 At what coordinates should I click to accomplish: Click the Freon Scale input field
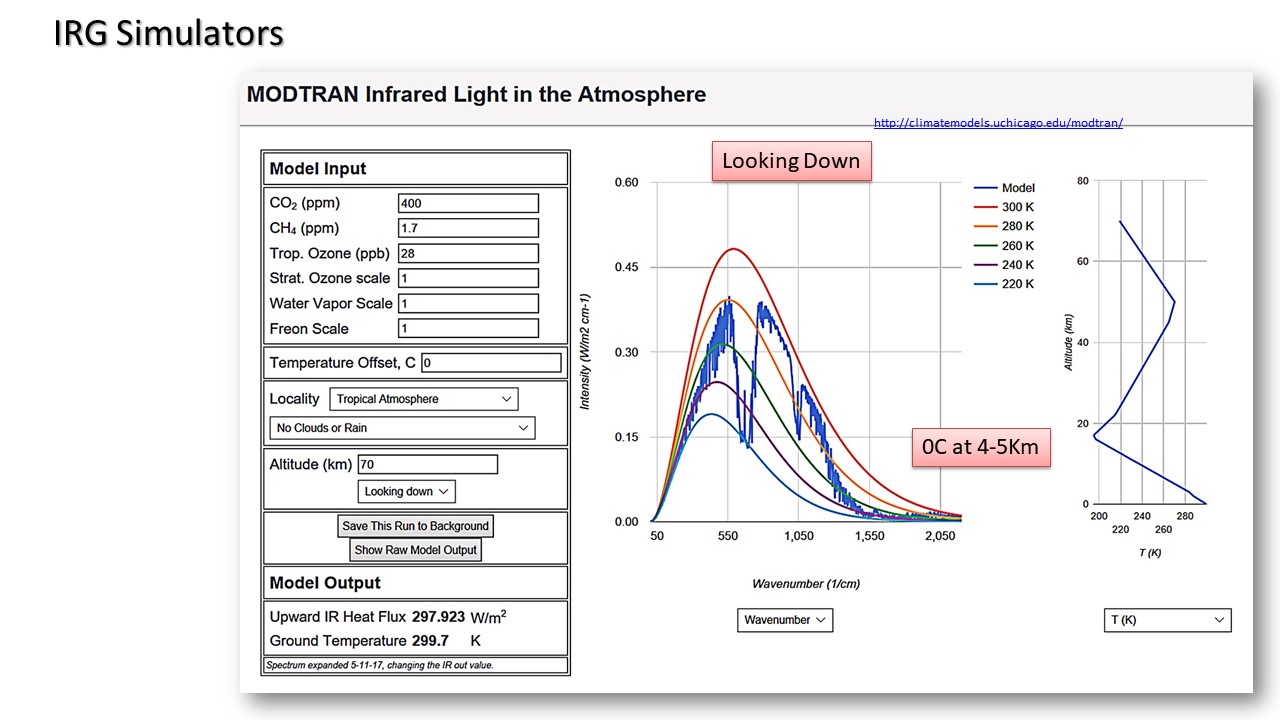pyautogui.click(x=468, y=328)
